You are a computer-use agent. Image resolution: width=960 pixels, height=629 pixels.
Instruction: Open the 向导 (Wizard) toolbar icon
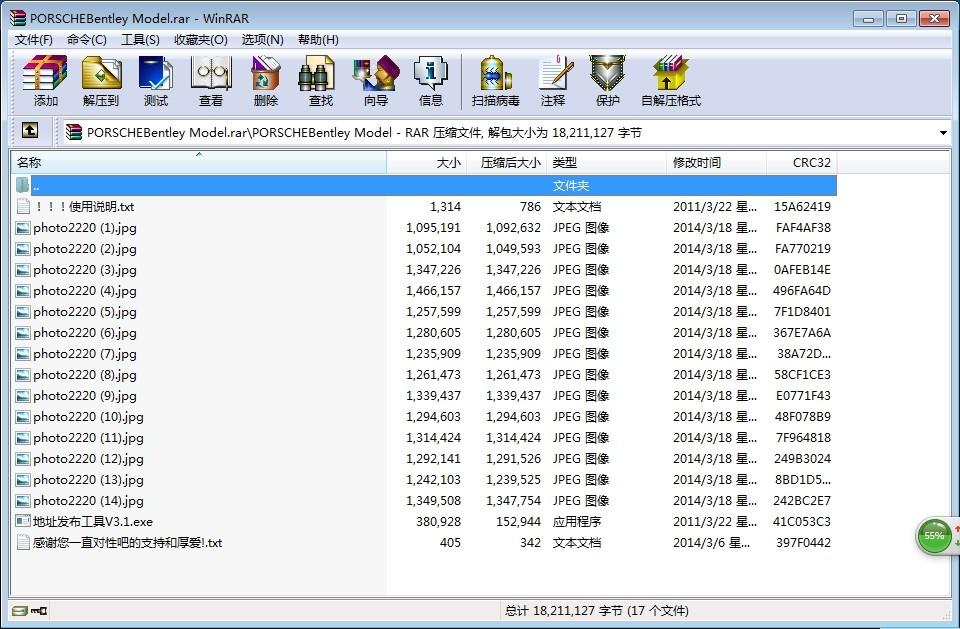pyautogui.click(x=375, y=81)
